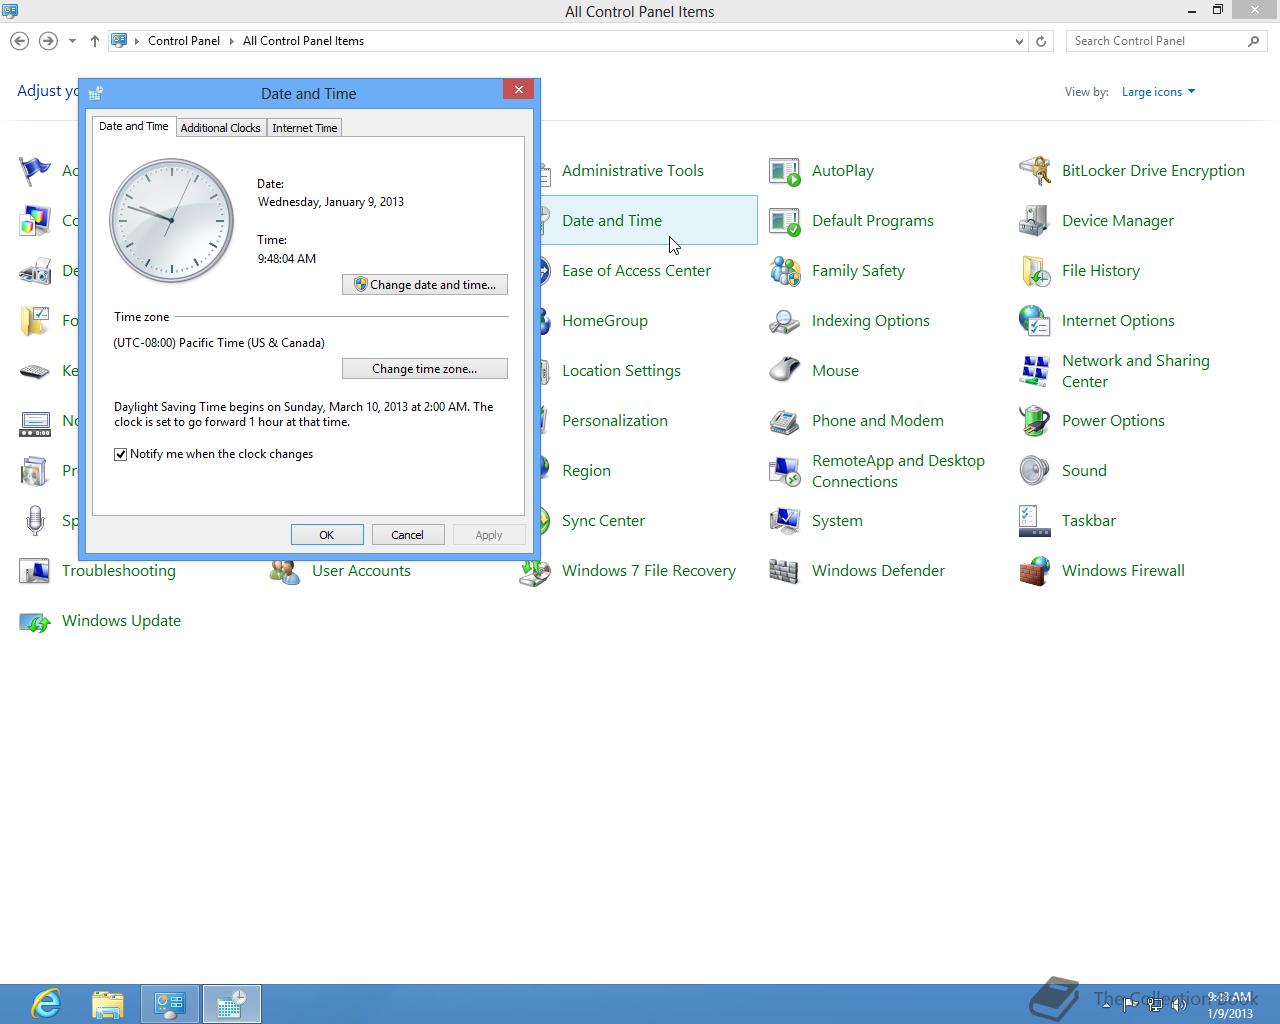Select the Date and Time taskbar button

tap(231, 1003)
